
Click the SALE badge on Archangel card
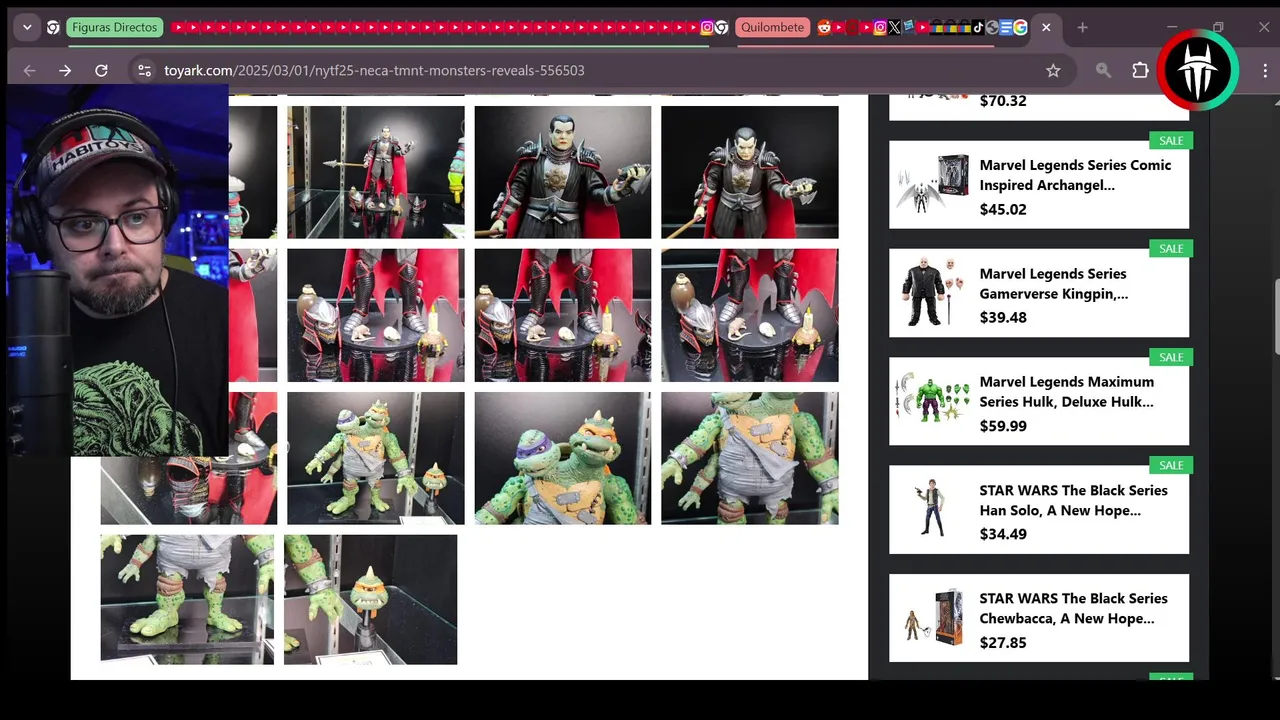tap(1171, 140)
